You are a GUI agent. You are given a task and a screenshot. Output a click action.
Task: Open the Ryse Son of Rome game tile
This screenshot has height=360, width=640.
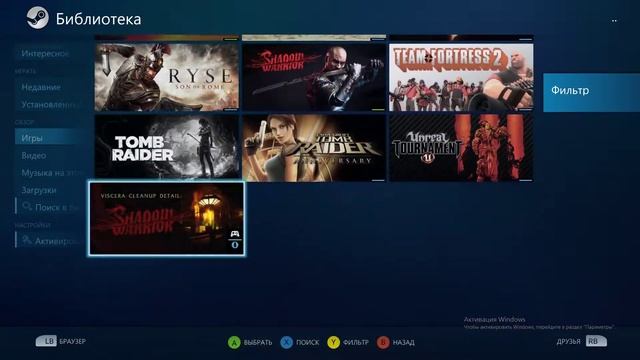(167, 77)
